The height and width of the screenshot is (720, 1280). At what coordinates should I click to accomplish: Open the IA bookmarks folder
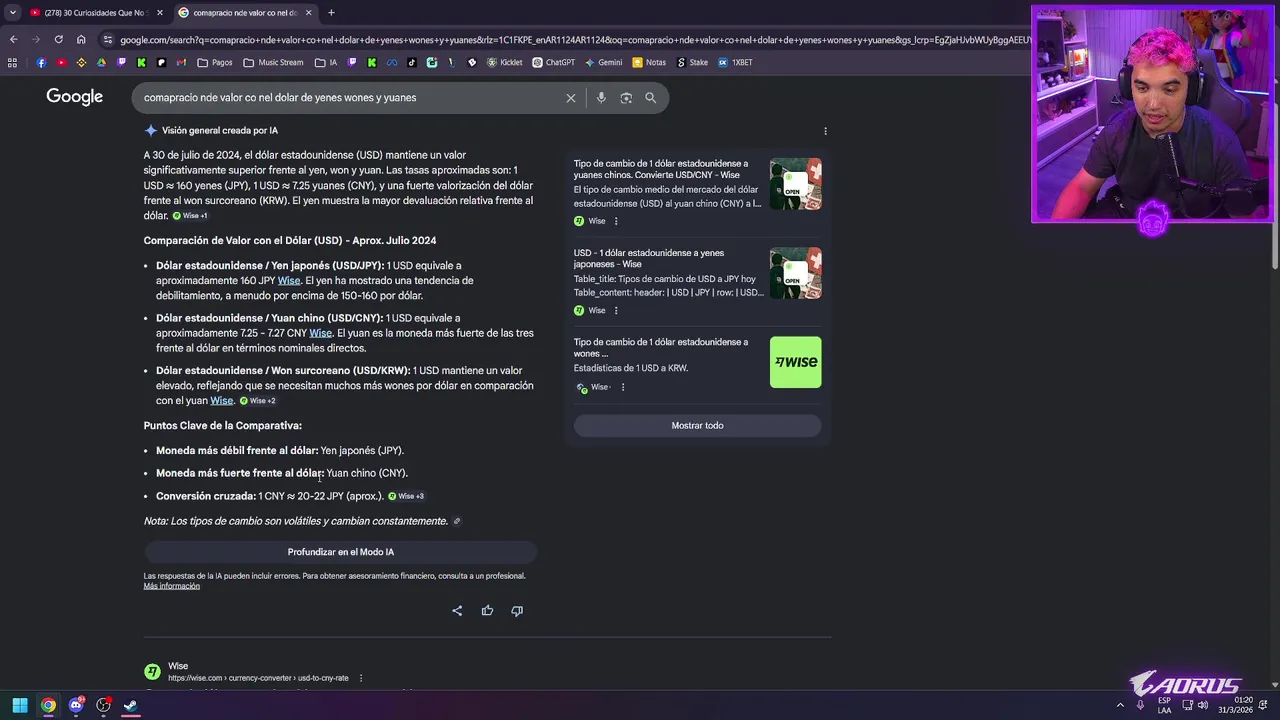click(x=326, y=62)
